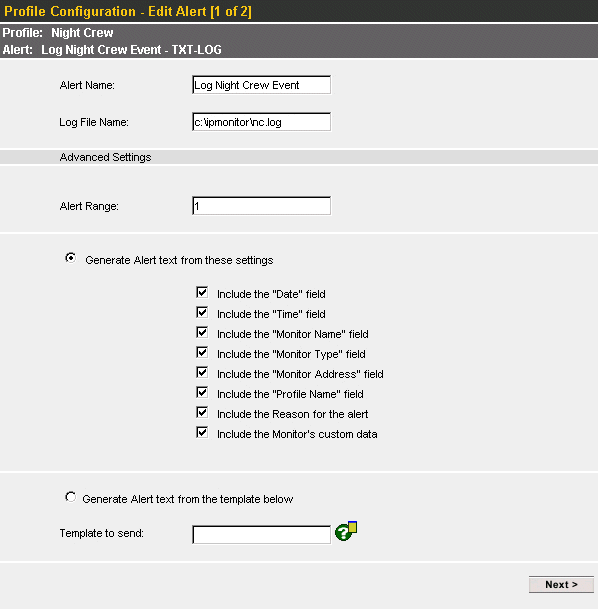Uncheck Include the "Date" field
598x609 pixels.
[202, 292]
